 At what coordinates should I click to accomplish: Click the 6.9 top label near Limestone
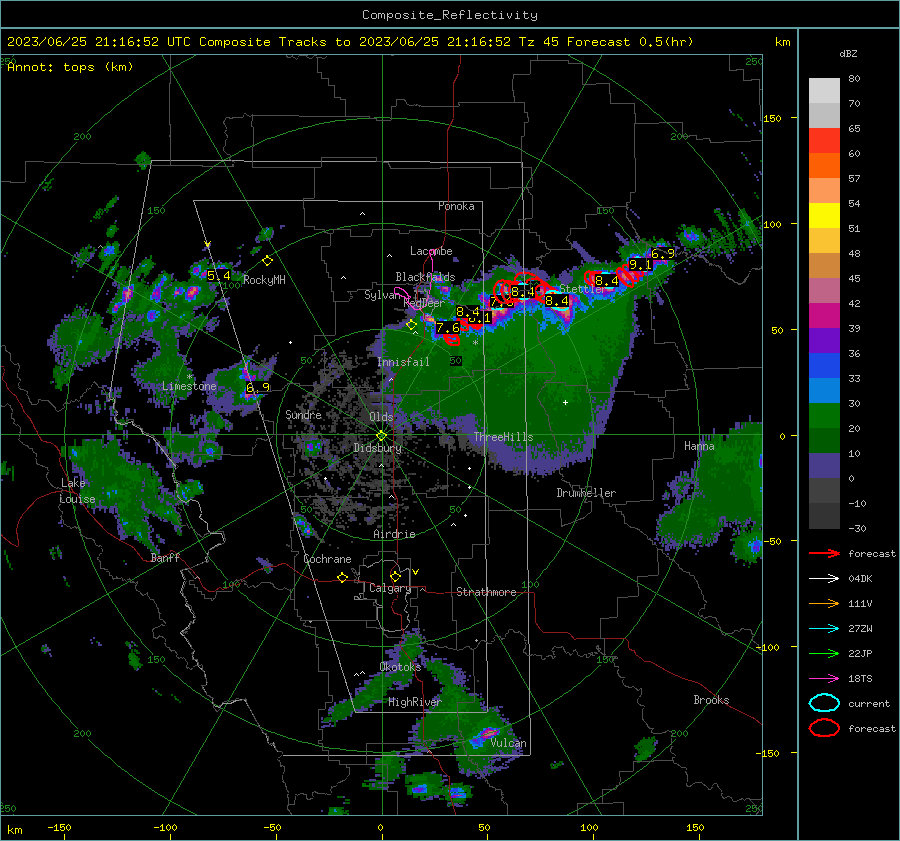[258, 387]
